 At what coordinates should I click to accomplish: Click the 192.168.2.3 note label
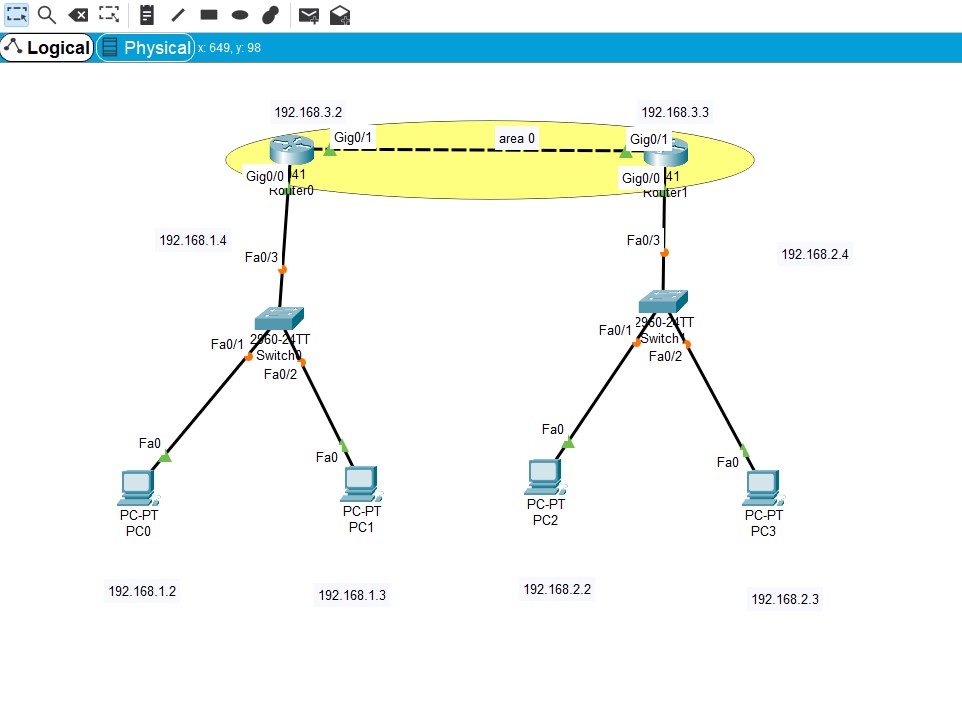[785, 599]
